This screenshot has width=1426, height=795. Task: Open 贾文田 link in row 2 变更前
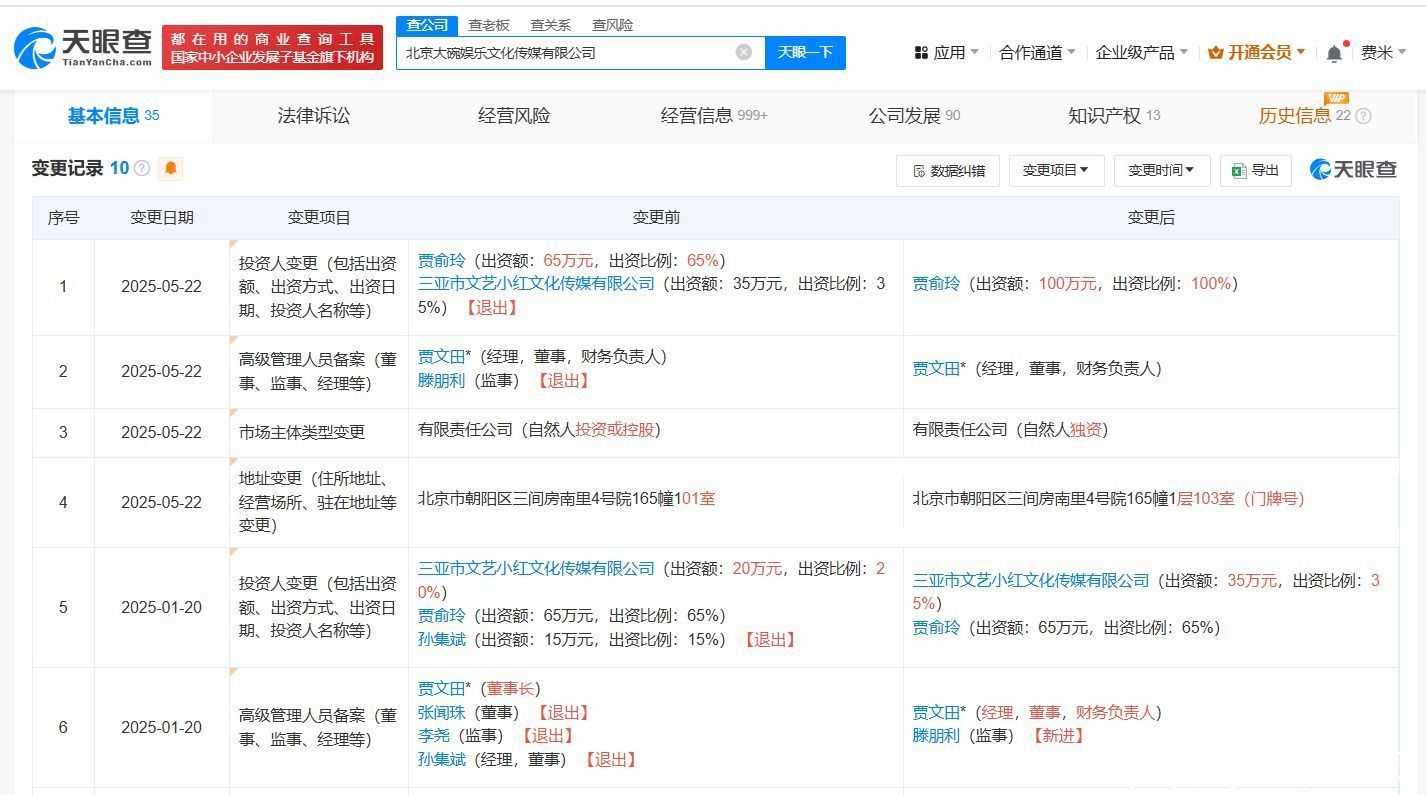click(x=442, y=357)
